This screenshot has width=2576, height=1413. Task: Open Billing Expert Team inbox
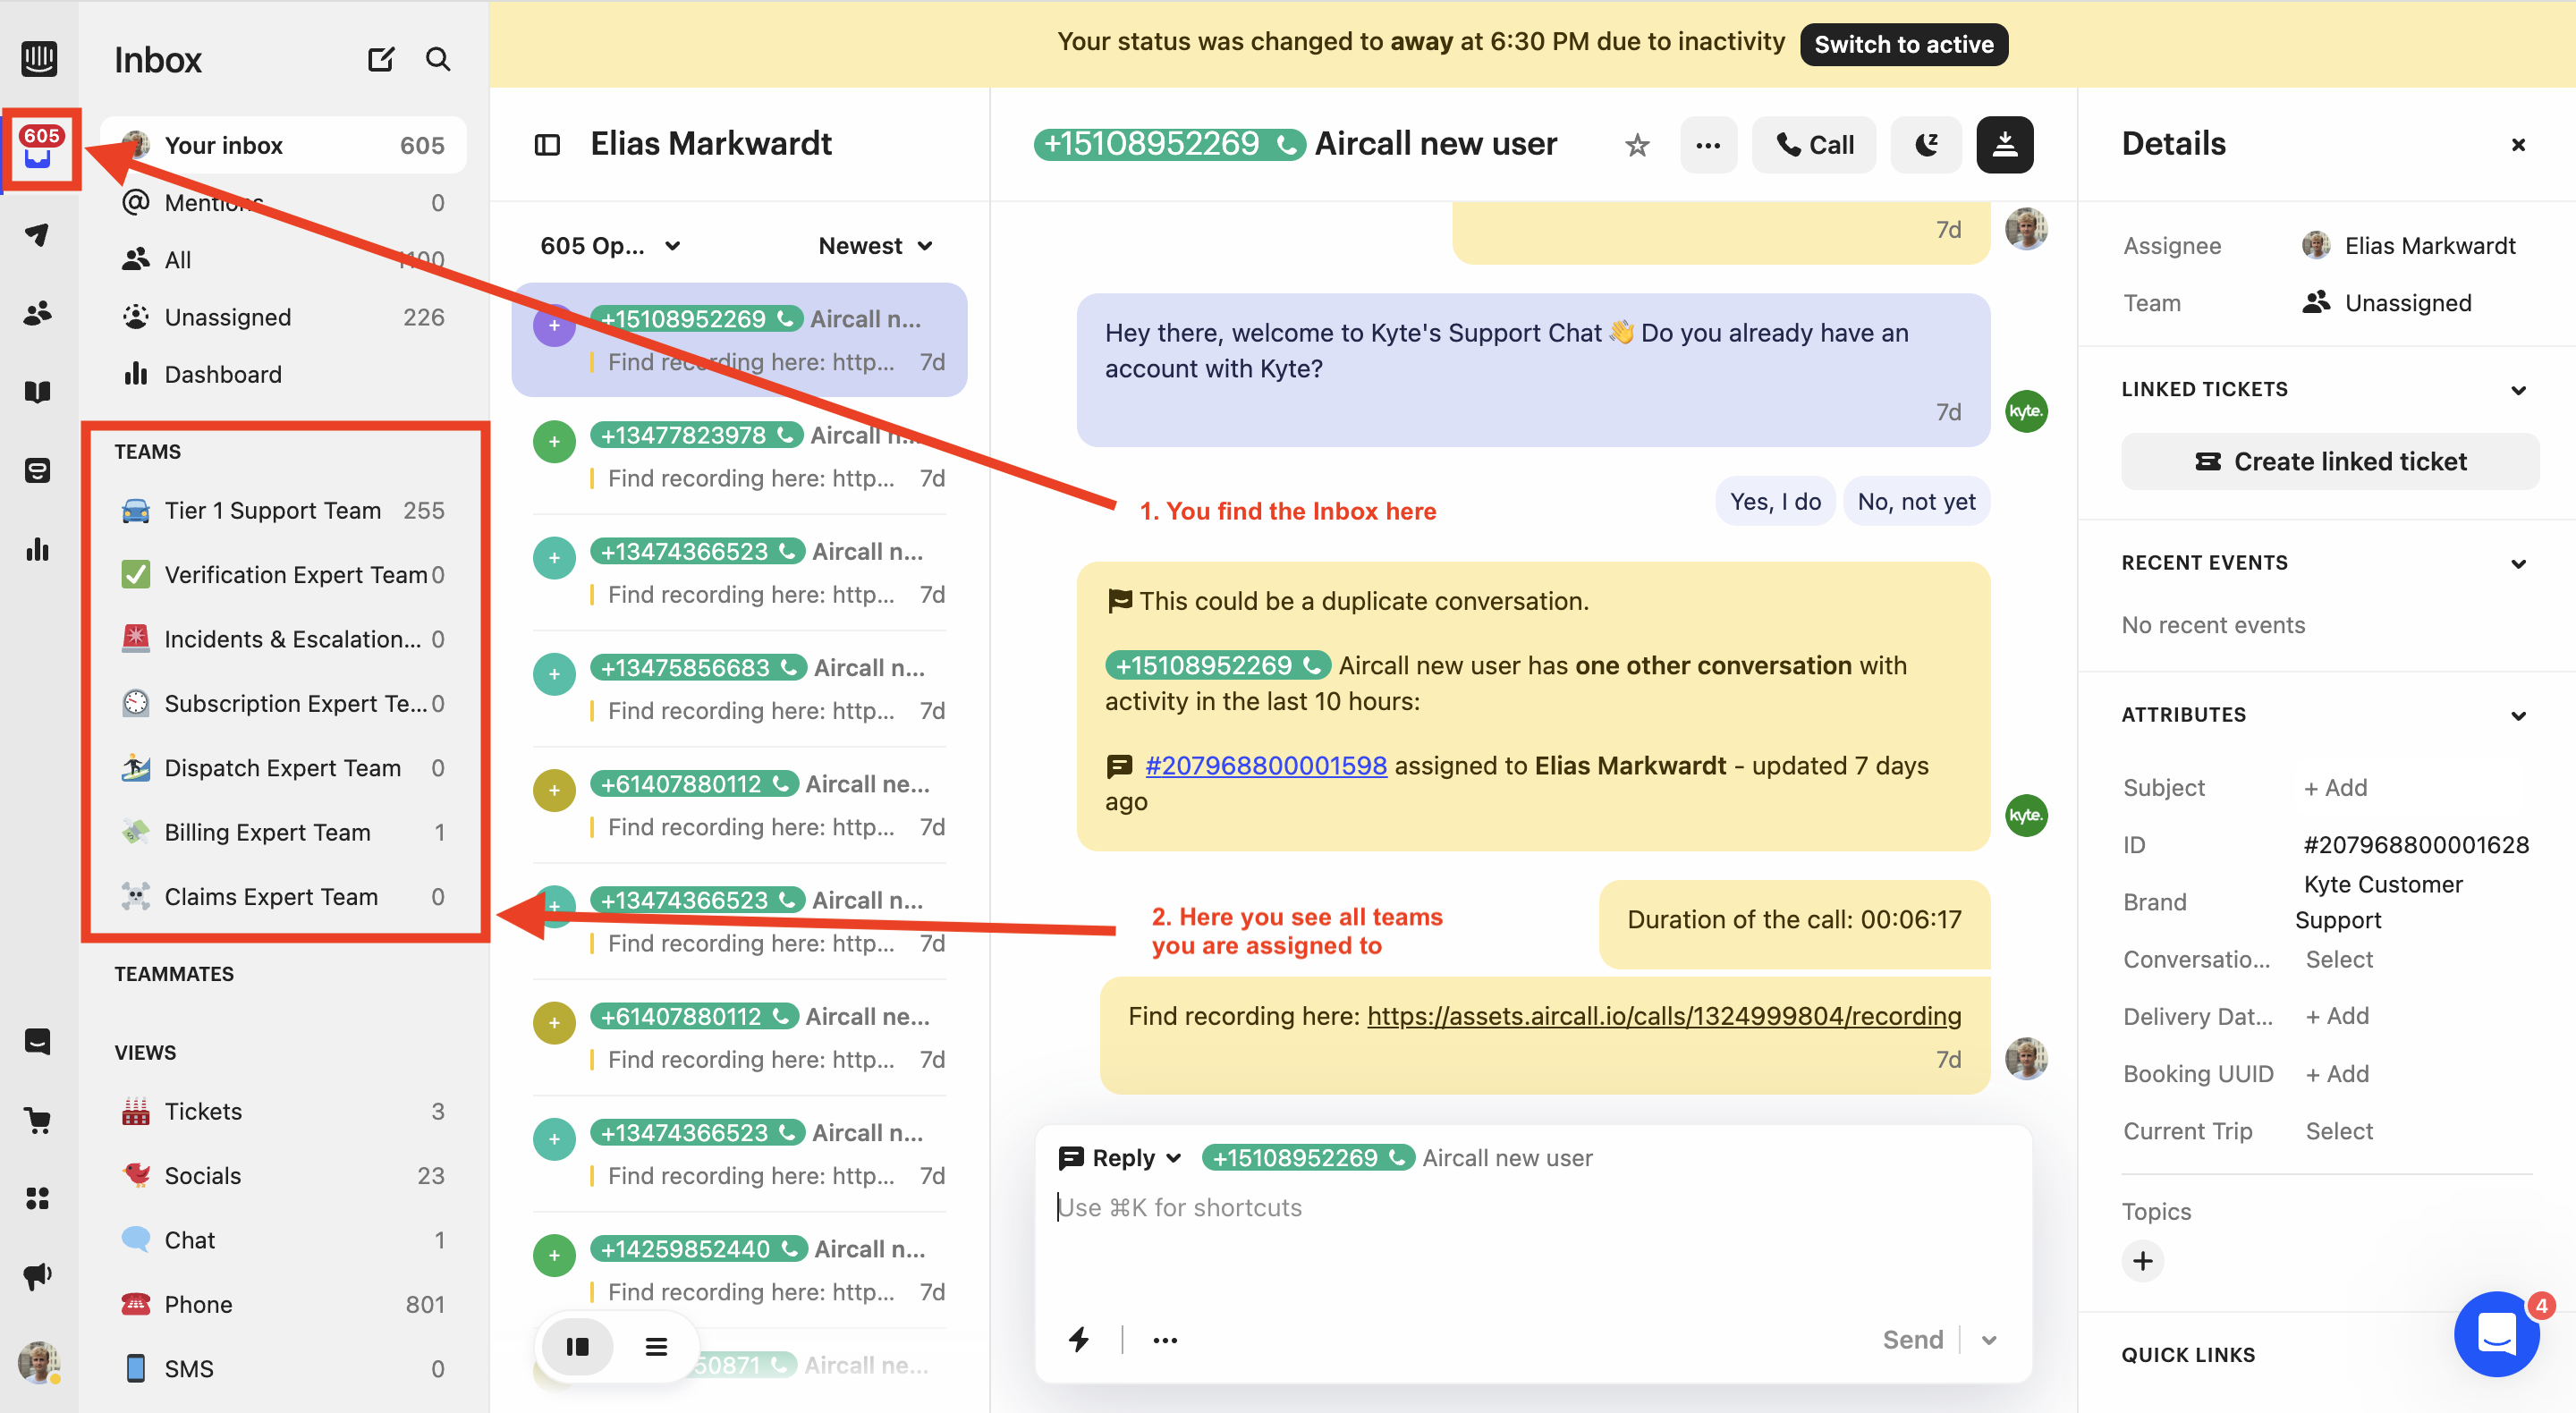(x=283, y=832)
